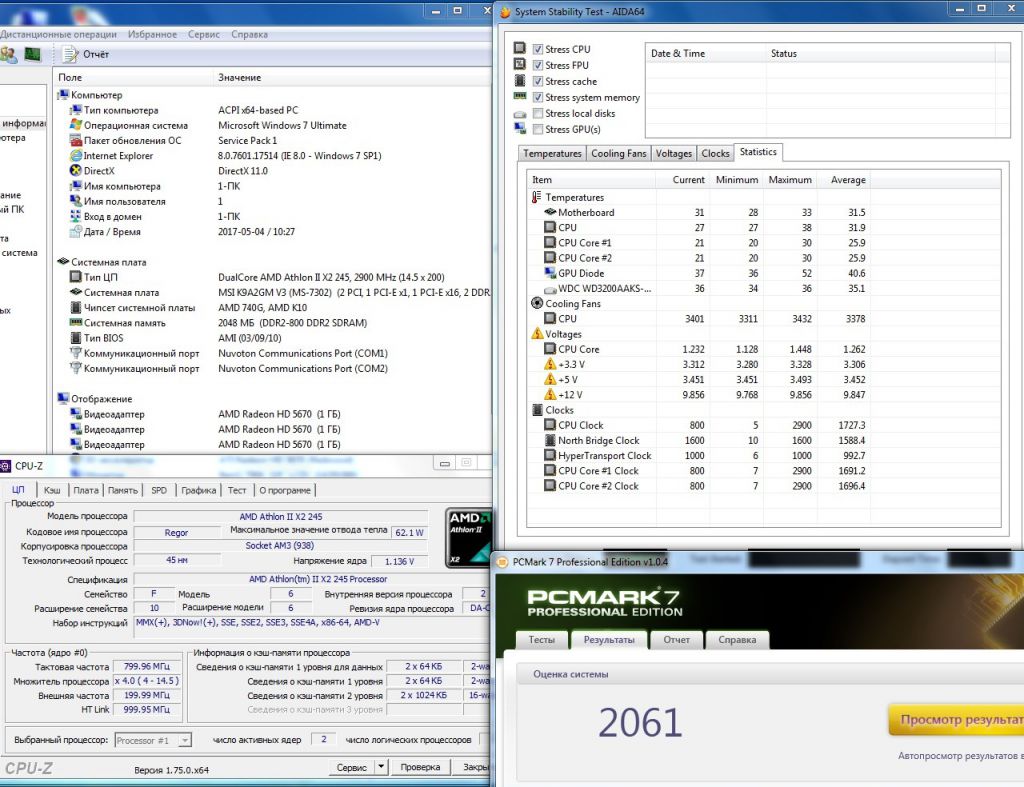Click the Voltages warning icon
The image size is (1024, 787).
[x=537, y=334]
